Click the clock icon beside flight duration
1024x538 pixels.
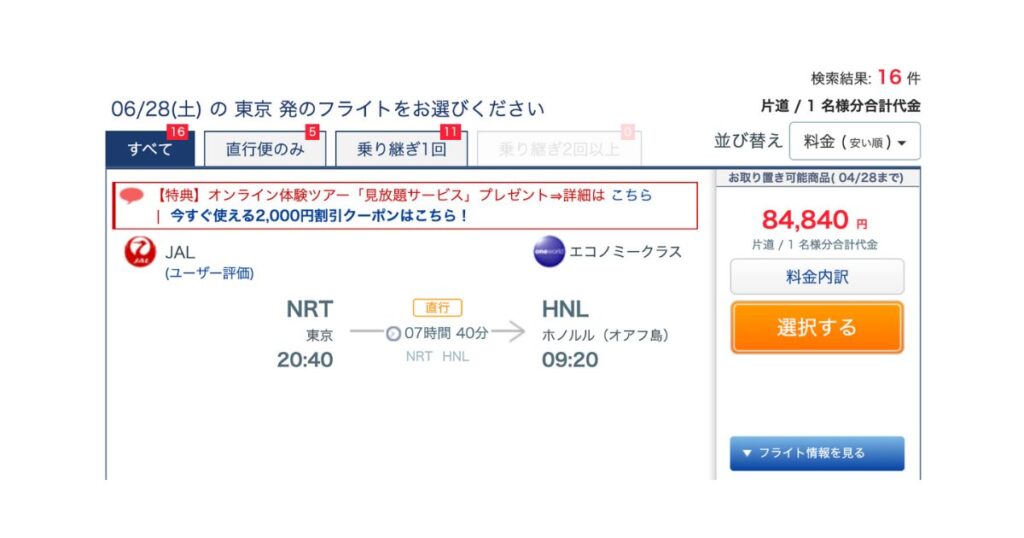(x=393, y=334)
